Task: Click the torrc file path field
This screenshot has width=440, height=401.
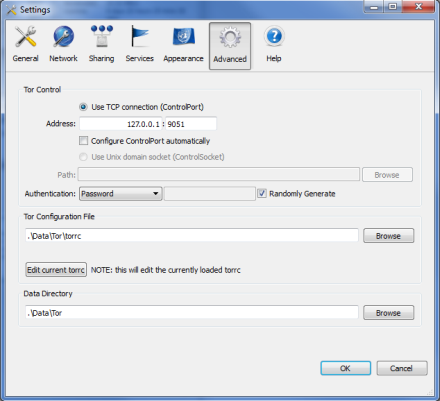Action: tap(192, 235)
